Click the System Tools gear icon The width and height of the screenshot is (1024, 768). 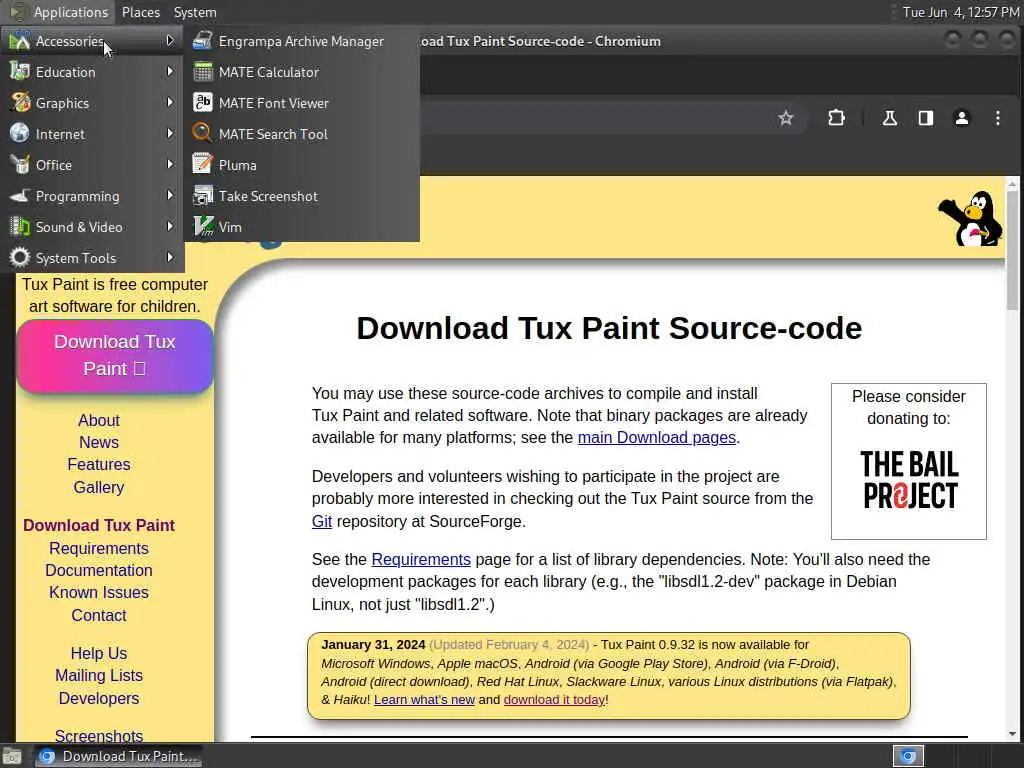20,257
